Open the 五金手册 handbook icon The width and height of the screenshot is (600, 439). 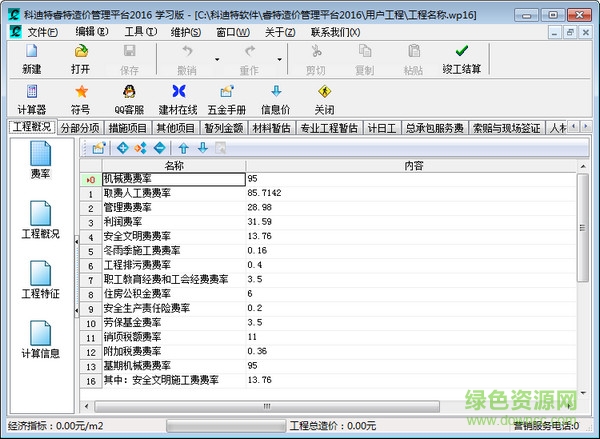[x=227, y=91]
